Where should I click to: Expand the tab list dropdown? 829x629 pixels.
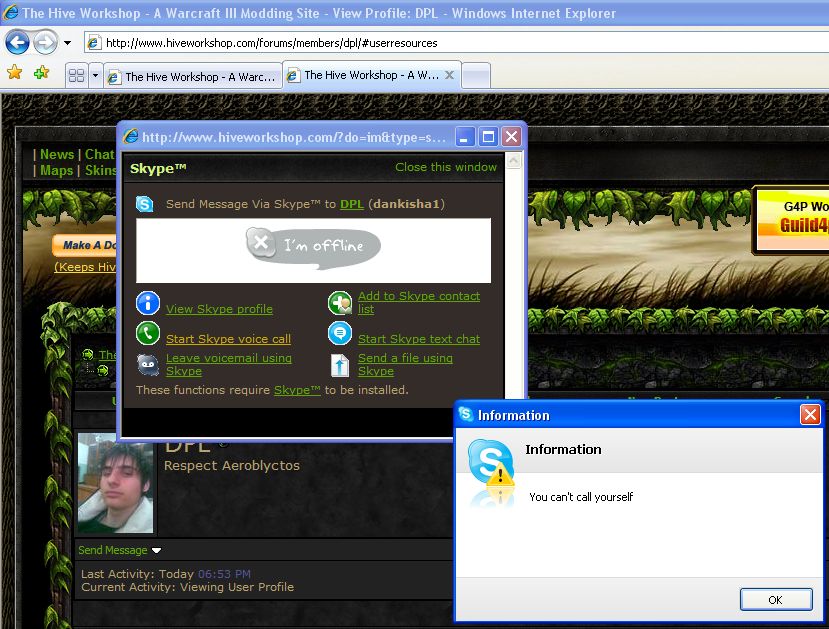[95, 76]
